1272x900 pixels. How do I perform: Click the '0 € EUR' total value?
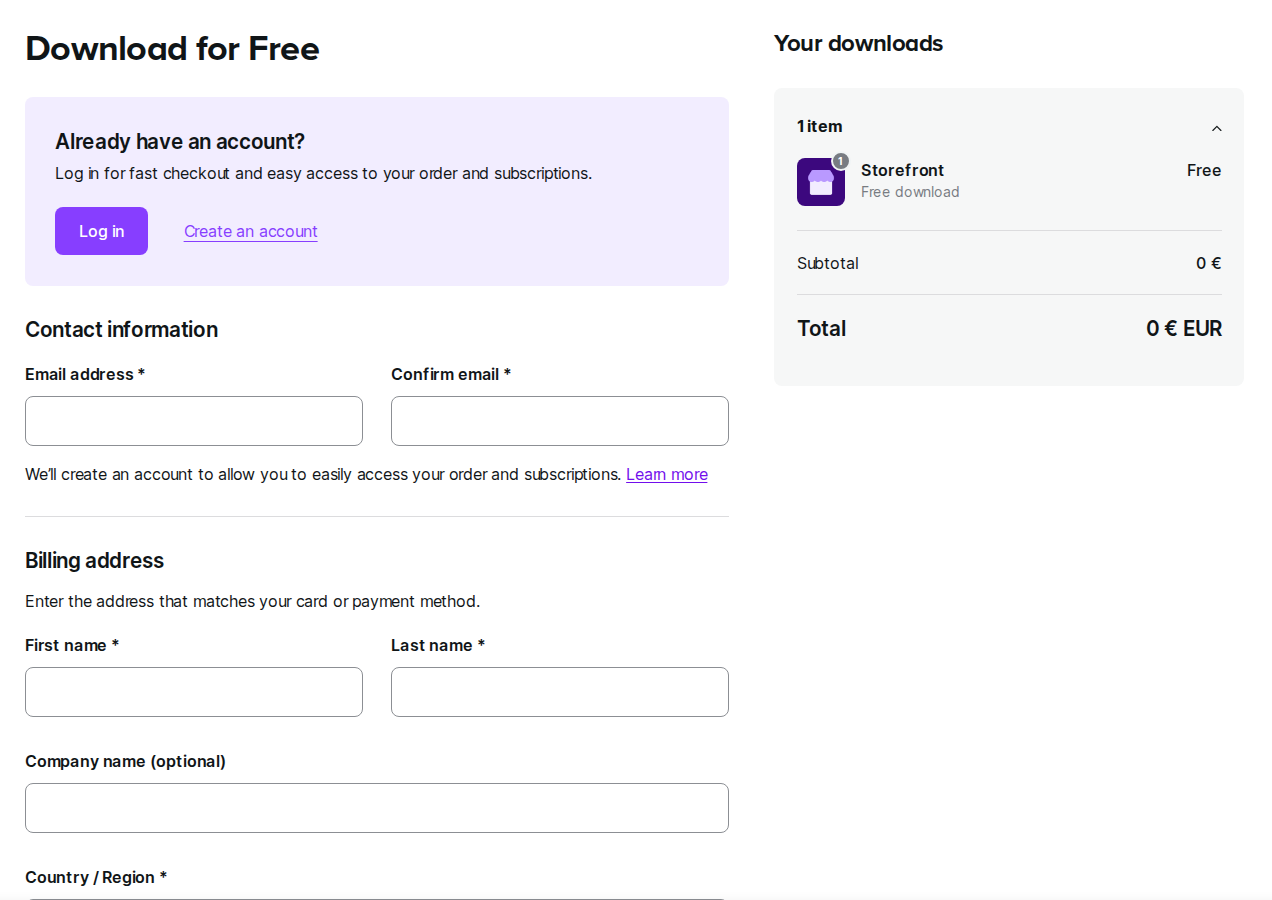[x=1184, y=328]
